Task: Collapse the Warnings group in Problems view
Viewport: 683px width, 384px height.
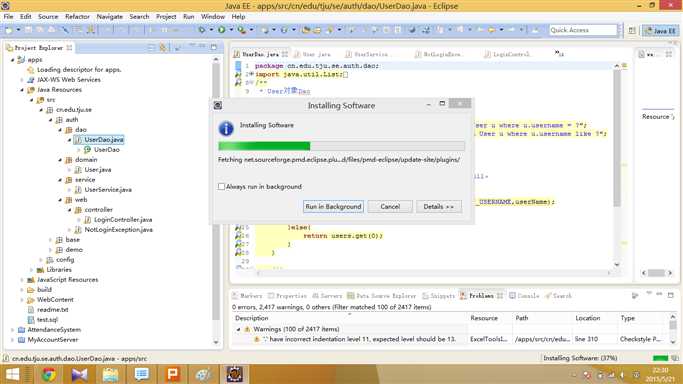Action: [x=238, y=329]
